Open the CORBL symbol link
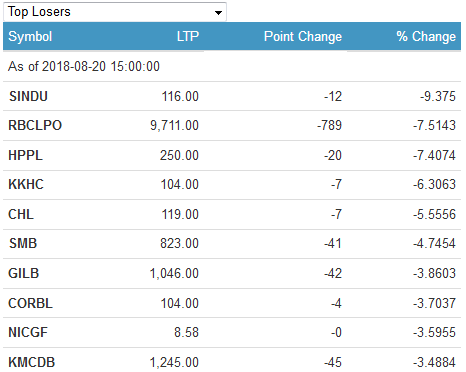Screen dimensions: 466x372 click(30, 303)
